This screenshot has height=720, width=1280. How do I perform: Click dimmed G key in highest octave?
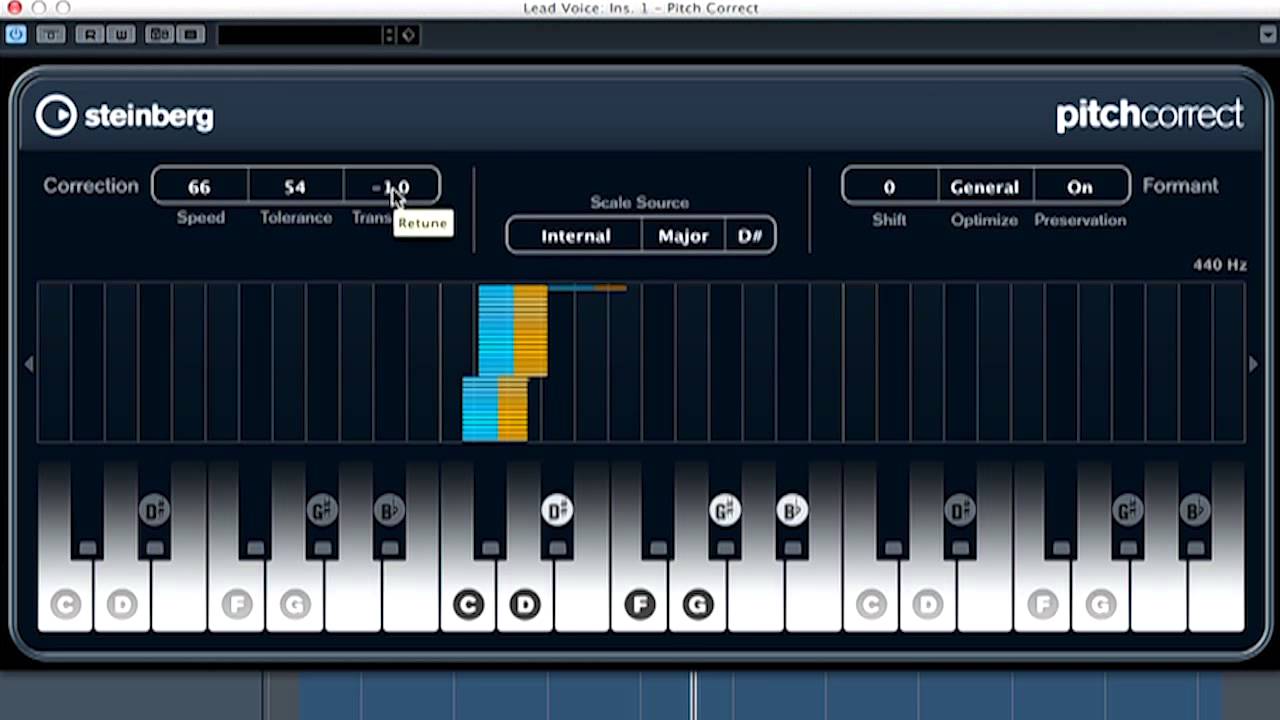[1101, 604]
